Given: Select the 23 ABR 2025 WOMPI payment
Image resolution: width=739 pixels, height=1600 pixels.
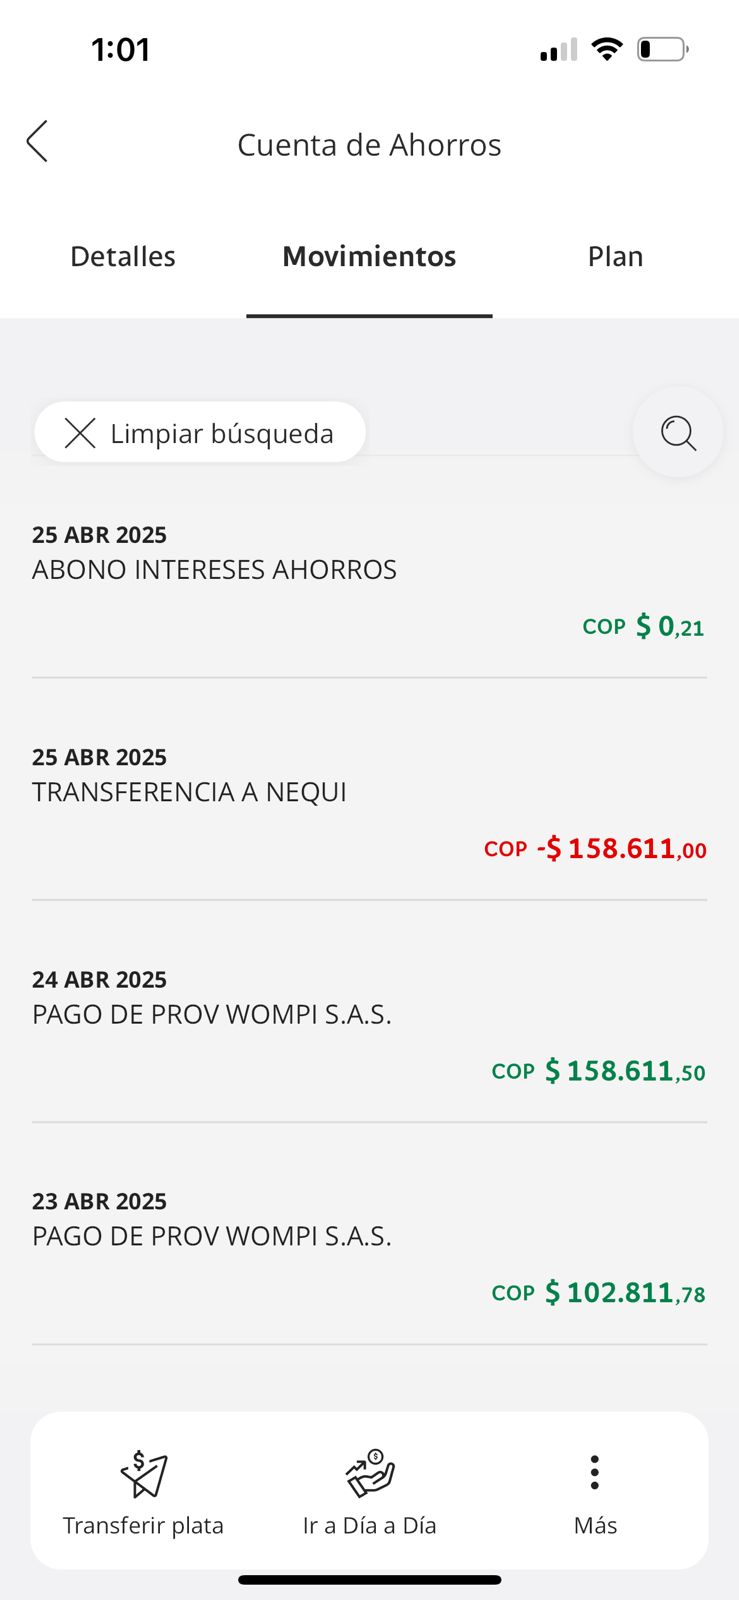Looking at the screenshot, I should point(369,1246).
